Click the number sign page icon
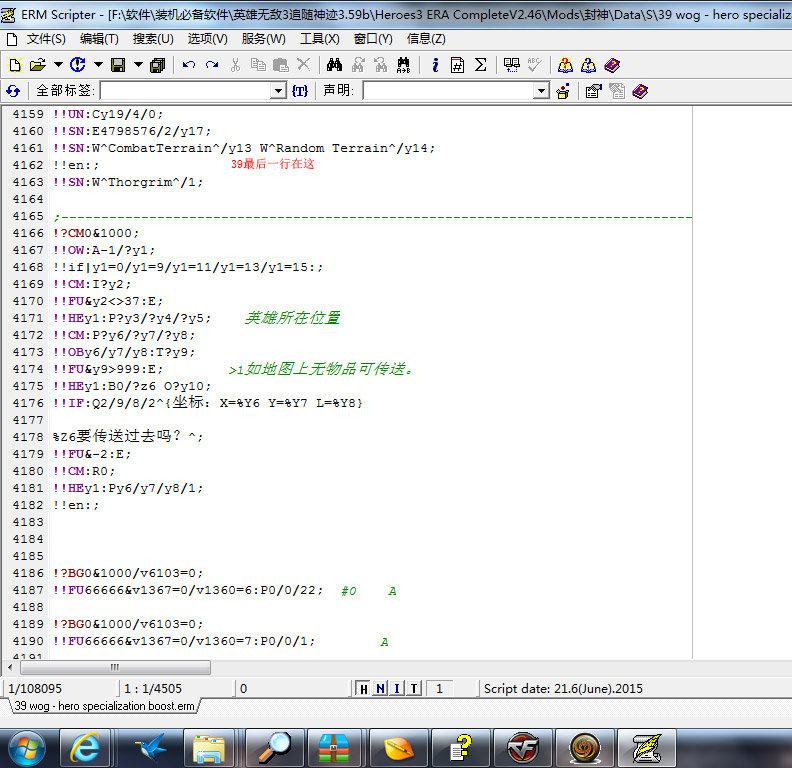Image resolution: width=792 pixels, height=768 pixels. pos(458,65)
